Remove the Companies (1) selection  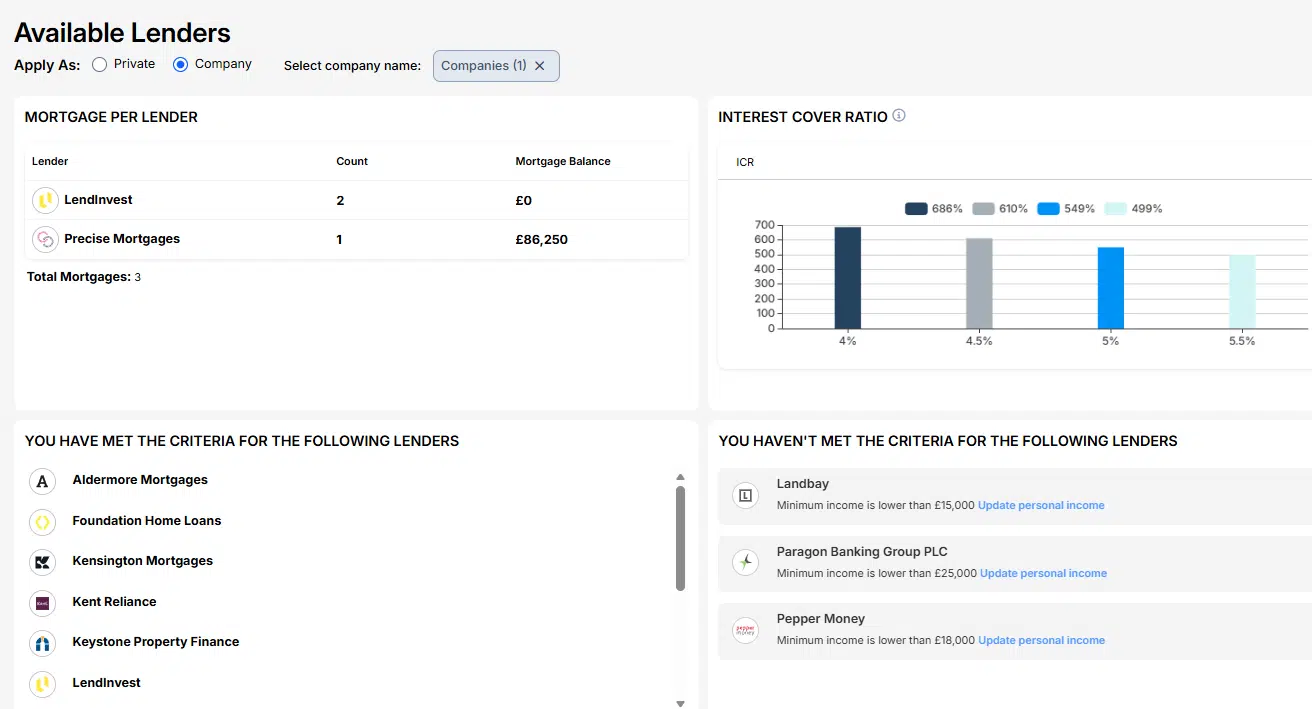click(540, 66)
